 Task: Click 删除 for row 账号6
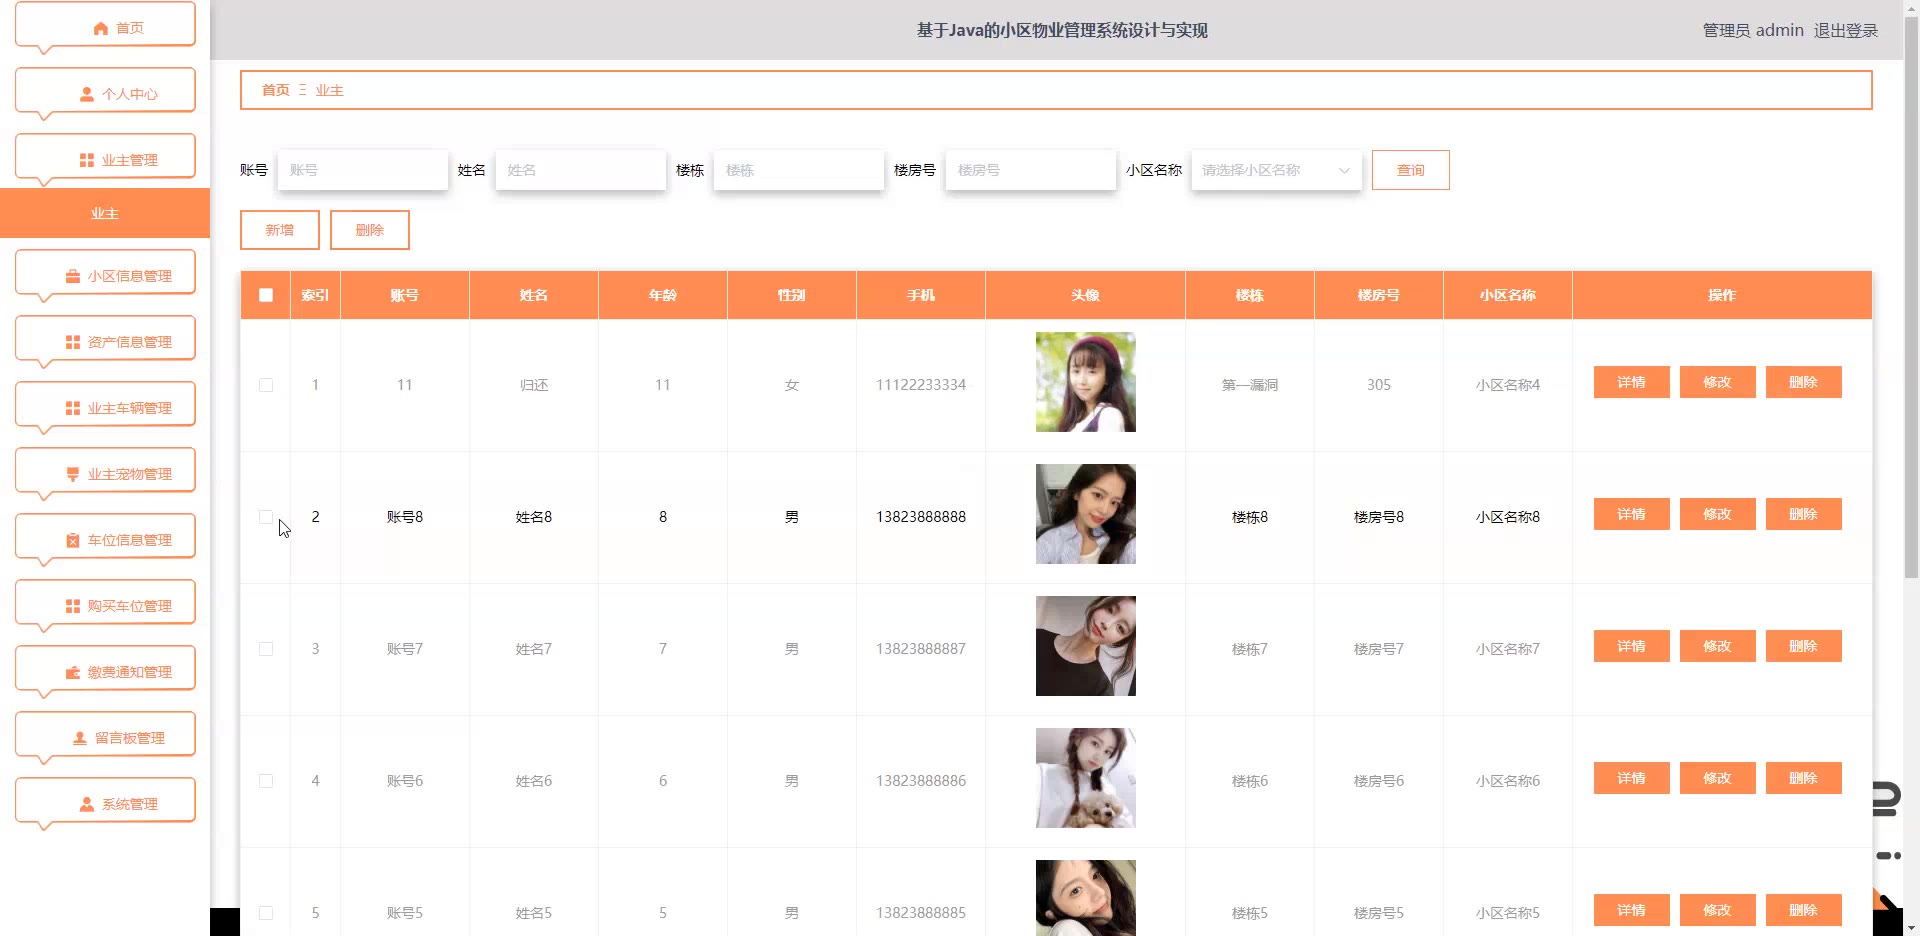(1803, 778)
